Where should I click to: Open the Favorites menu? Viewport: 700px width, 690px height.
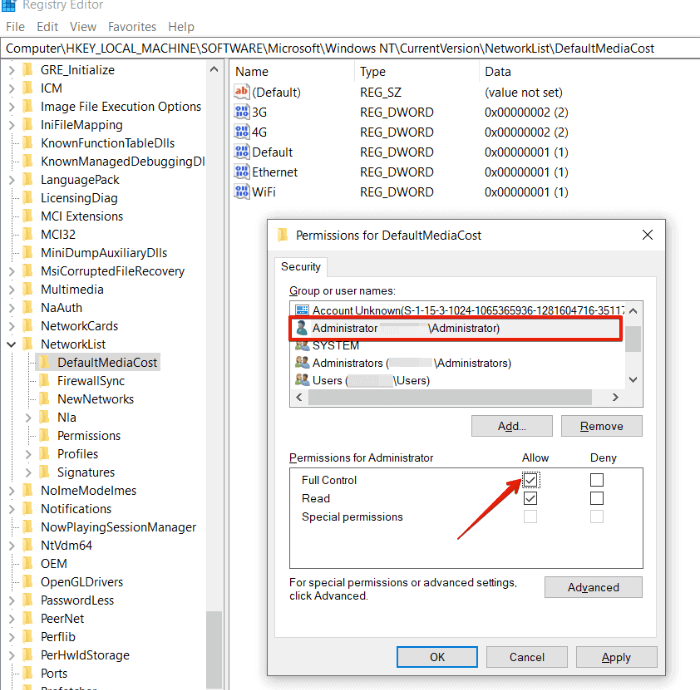[x=132, y=27]
